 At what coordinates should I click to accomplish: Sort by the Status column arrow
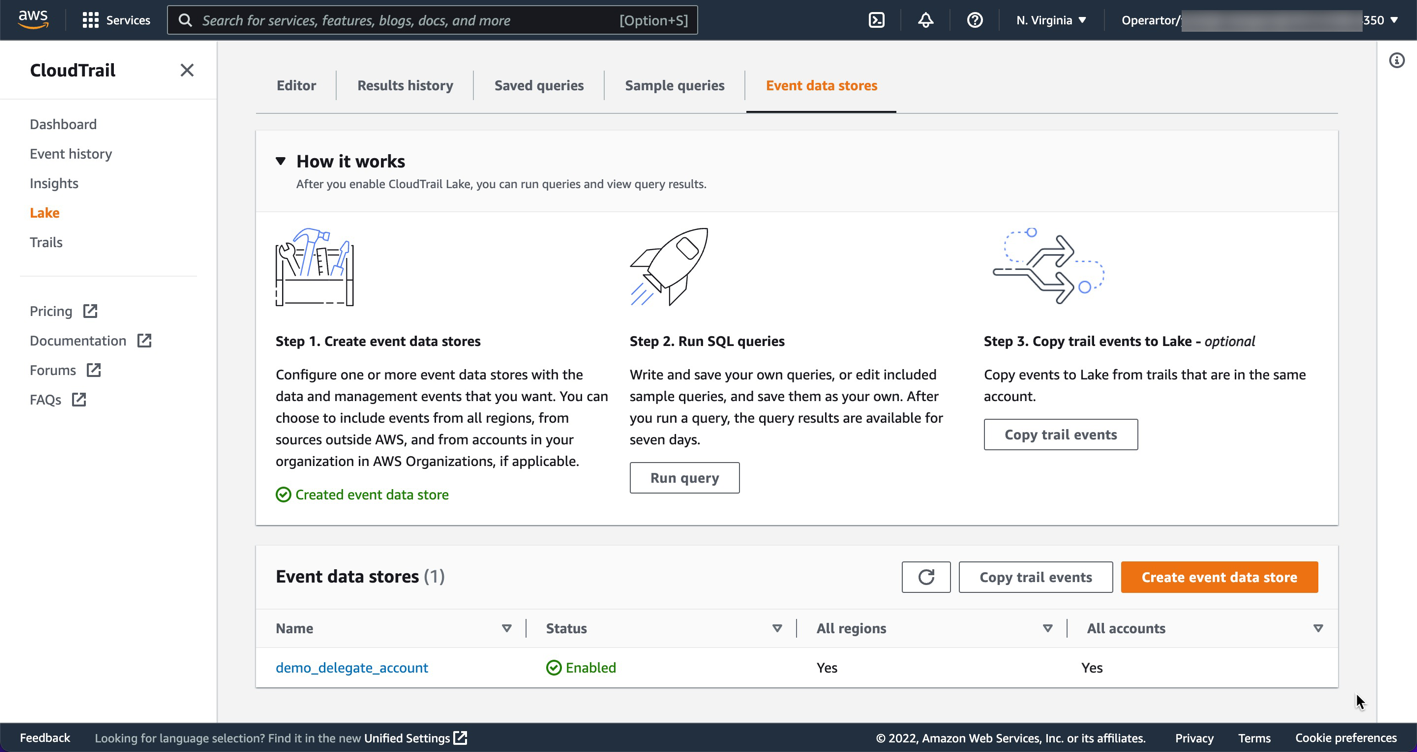[777, 629]
